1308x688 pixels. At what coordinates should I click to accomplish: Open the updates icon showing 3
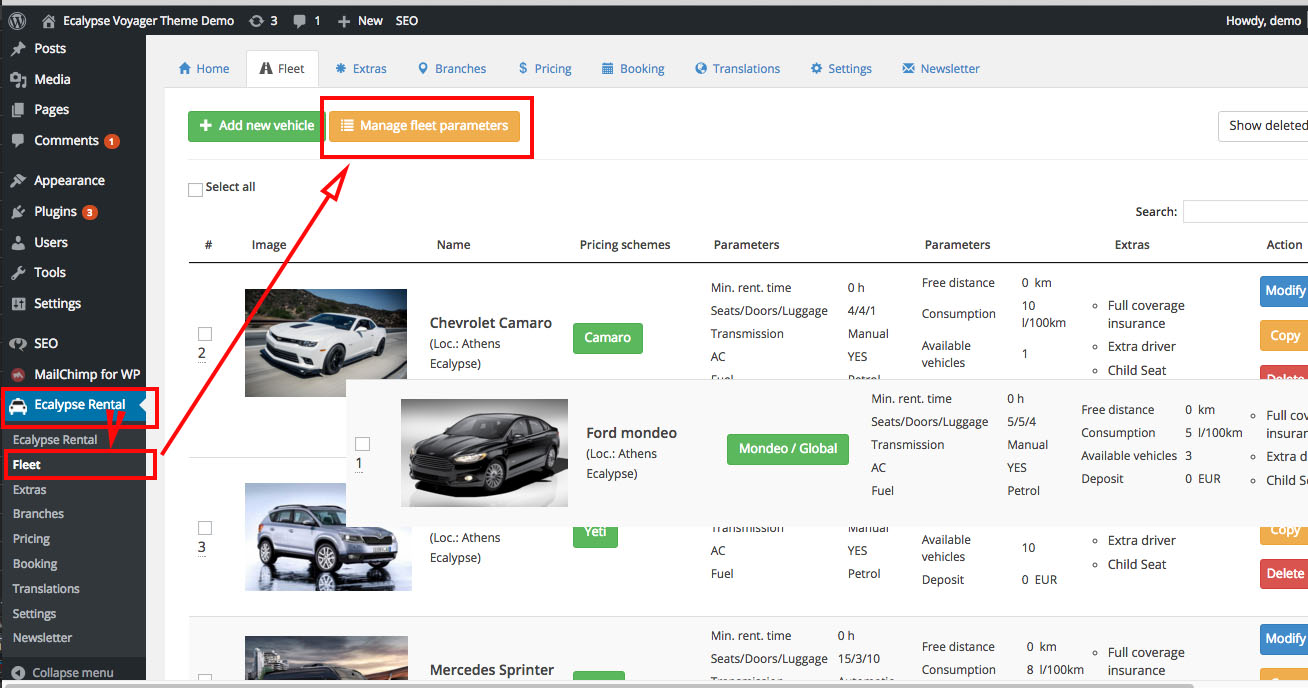pos(257,20)
